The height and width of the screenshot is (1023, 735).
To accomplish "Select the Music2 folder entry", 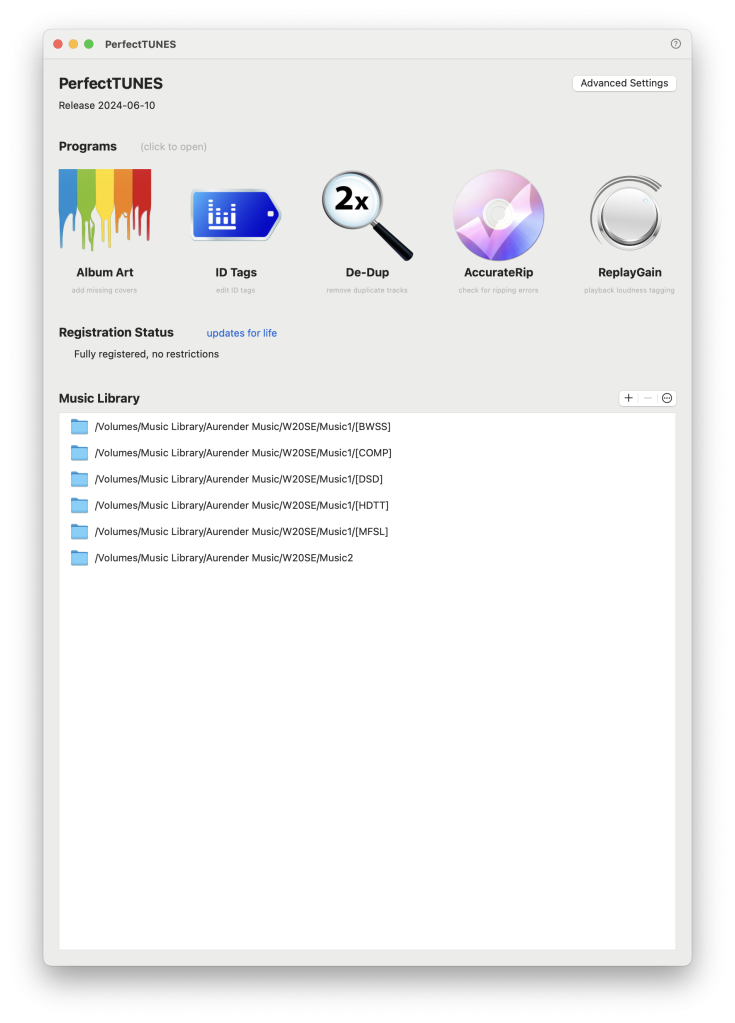I will click(x=223, y=558).
